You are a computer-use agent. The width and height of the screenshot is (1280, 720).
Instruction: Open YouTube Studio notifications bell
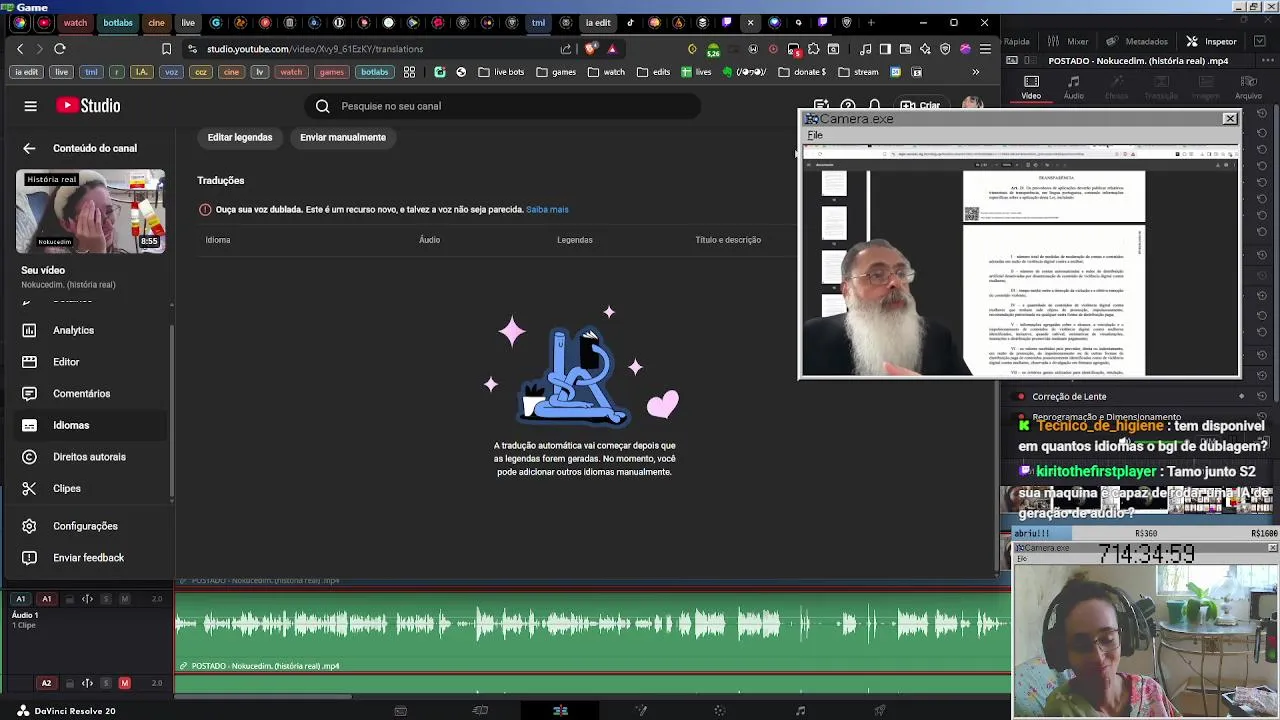pyautogui.click(x=875, y=105)
